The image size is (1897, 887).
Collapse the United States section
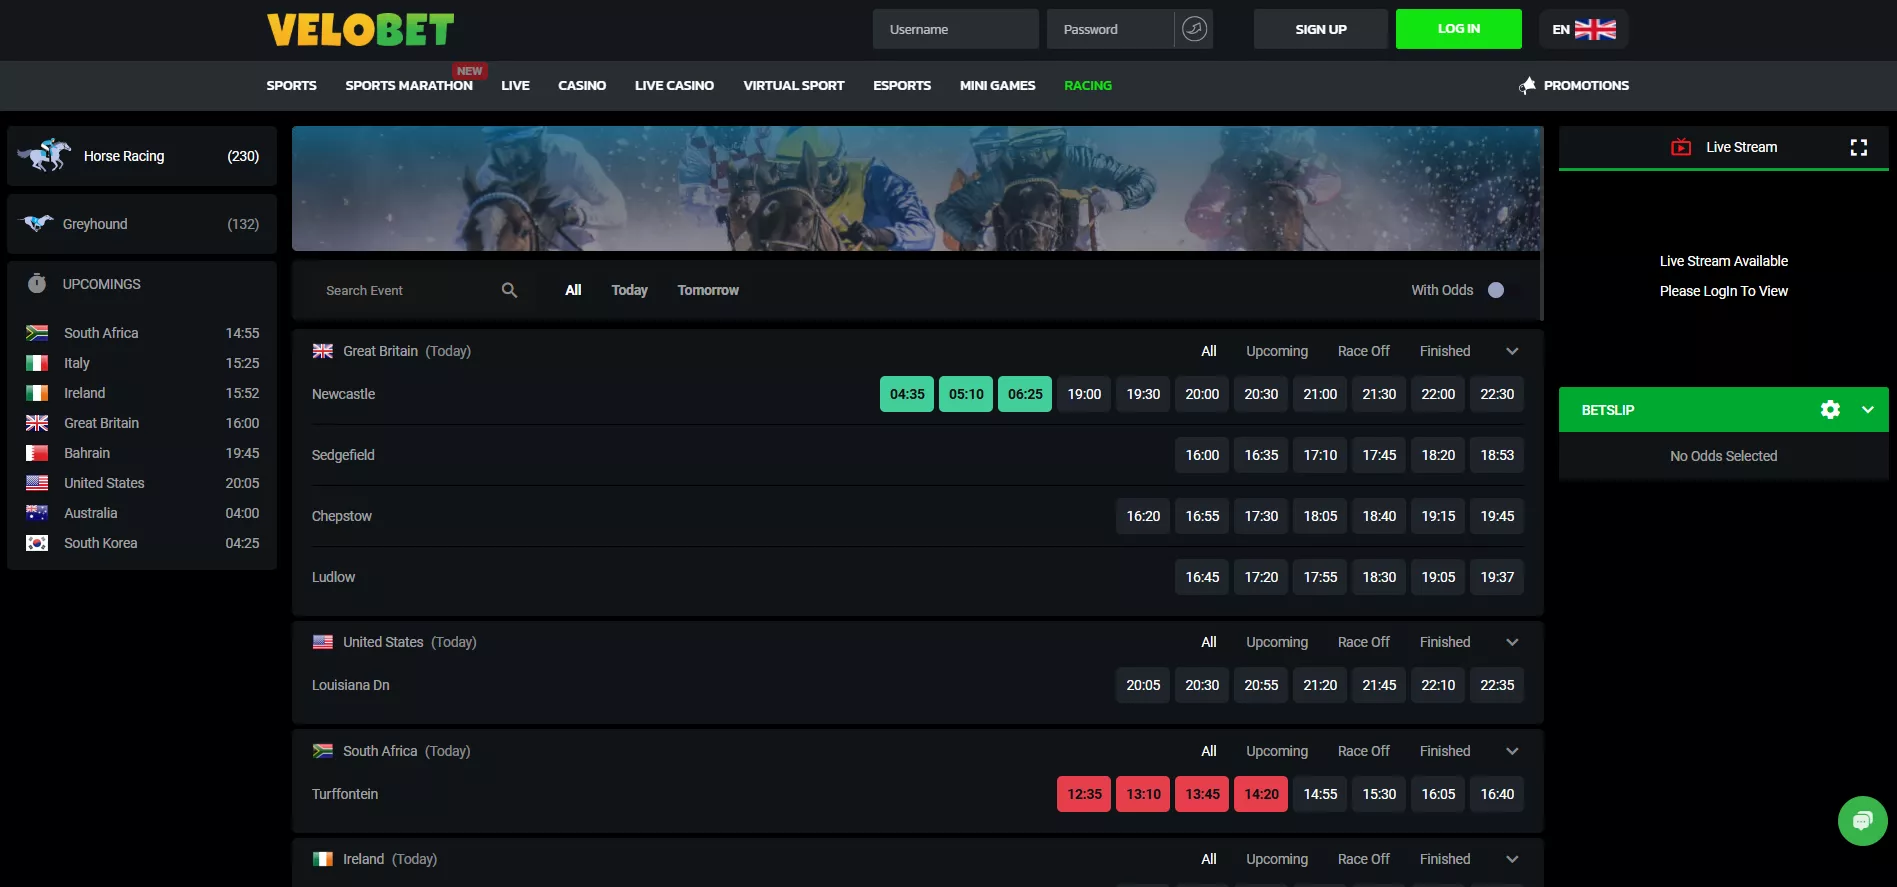[x=1512, y=642]
